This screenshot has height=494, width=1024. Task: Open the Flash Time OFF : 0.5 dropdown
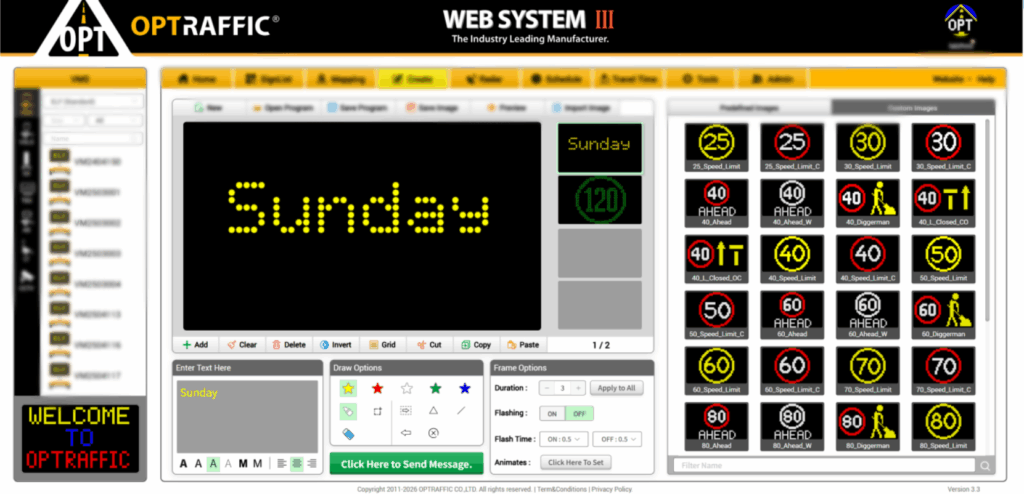tap(617, 439)
